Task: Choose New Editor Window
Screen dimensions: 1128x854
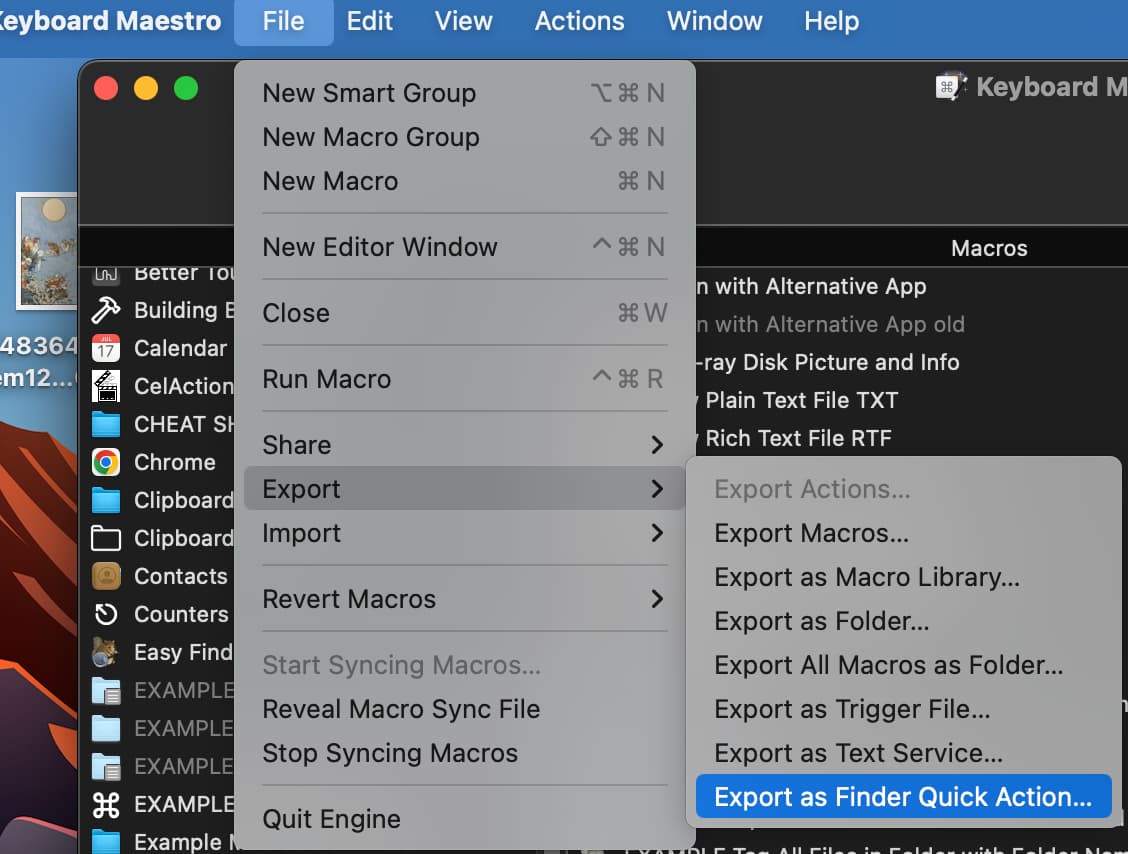Action: tap(464, 247)
